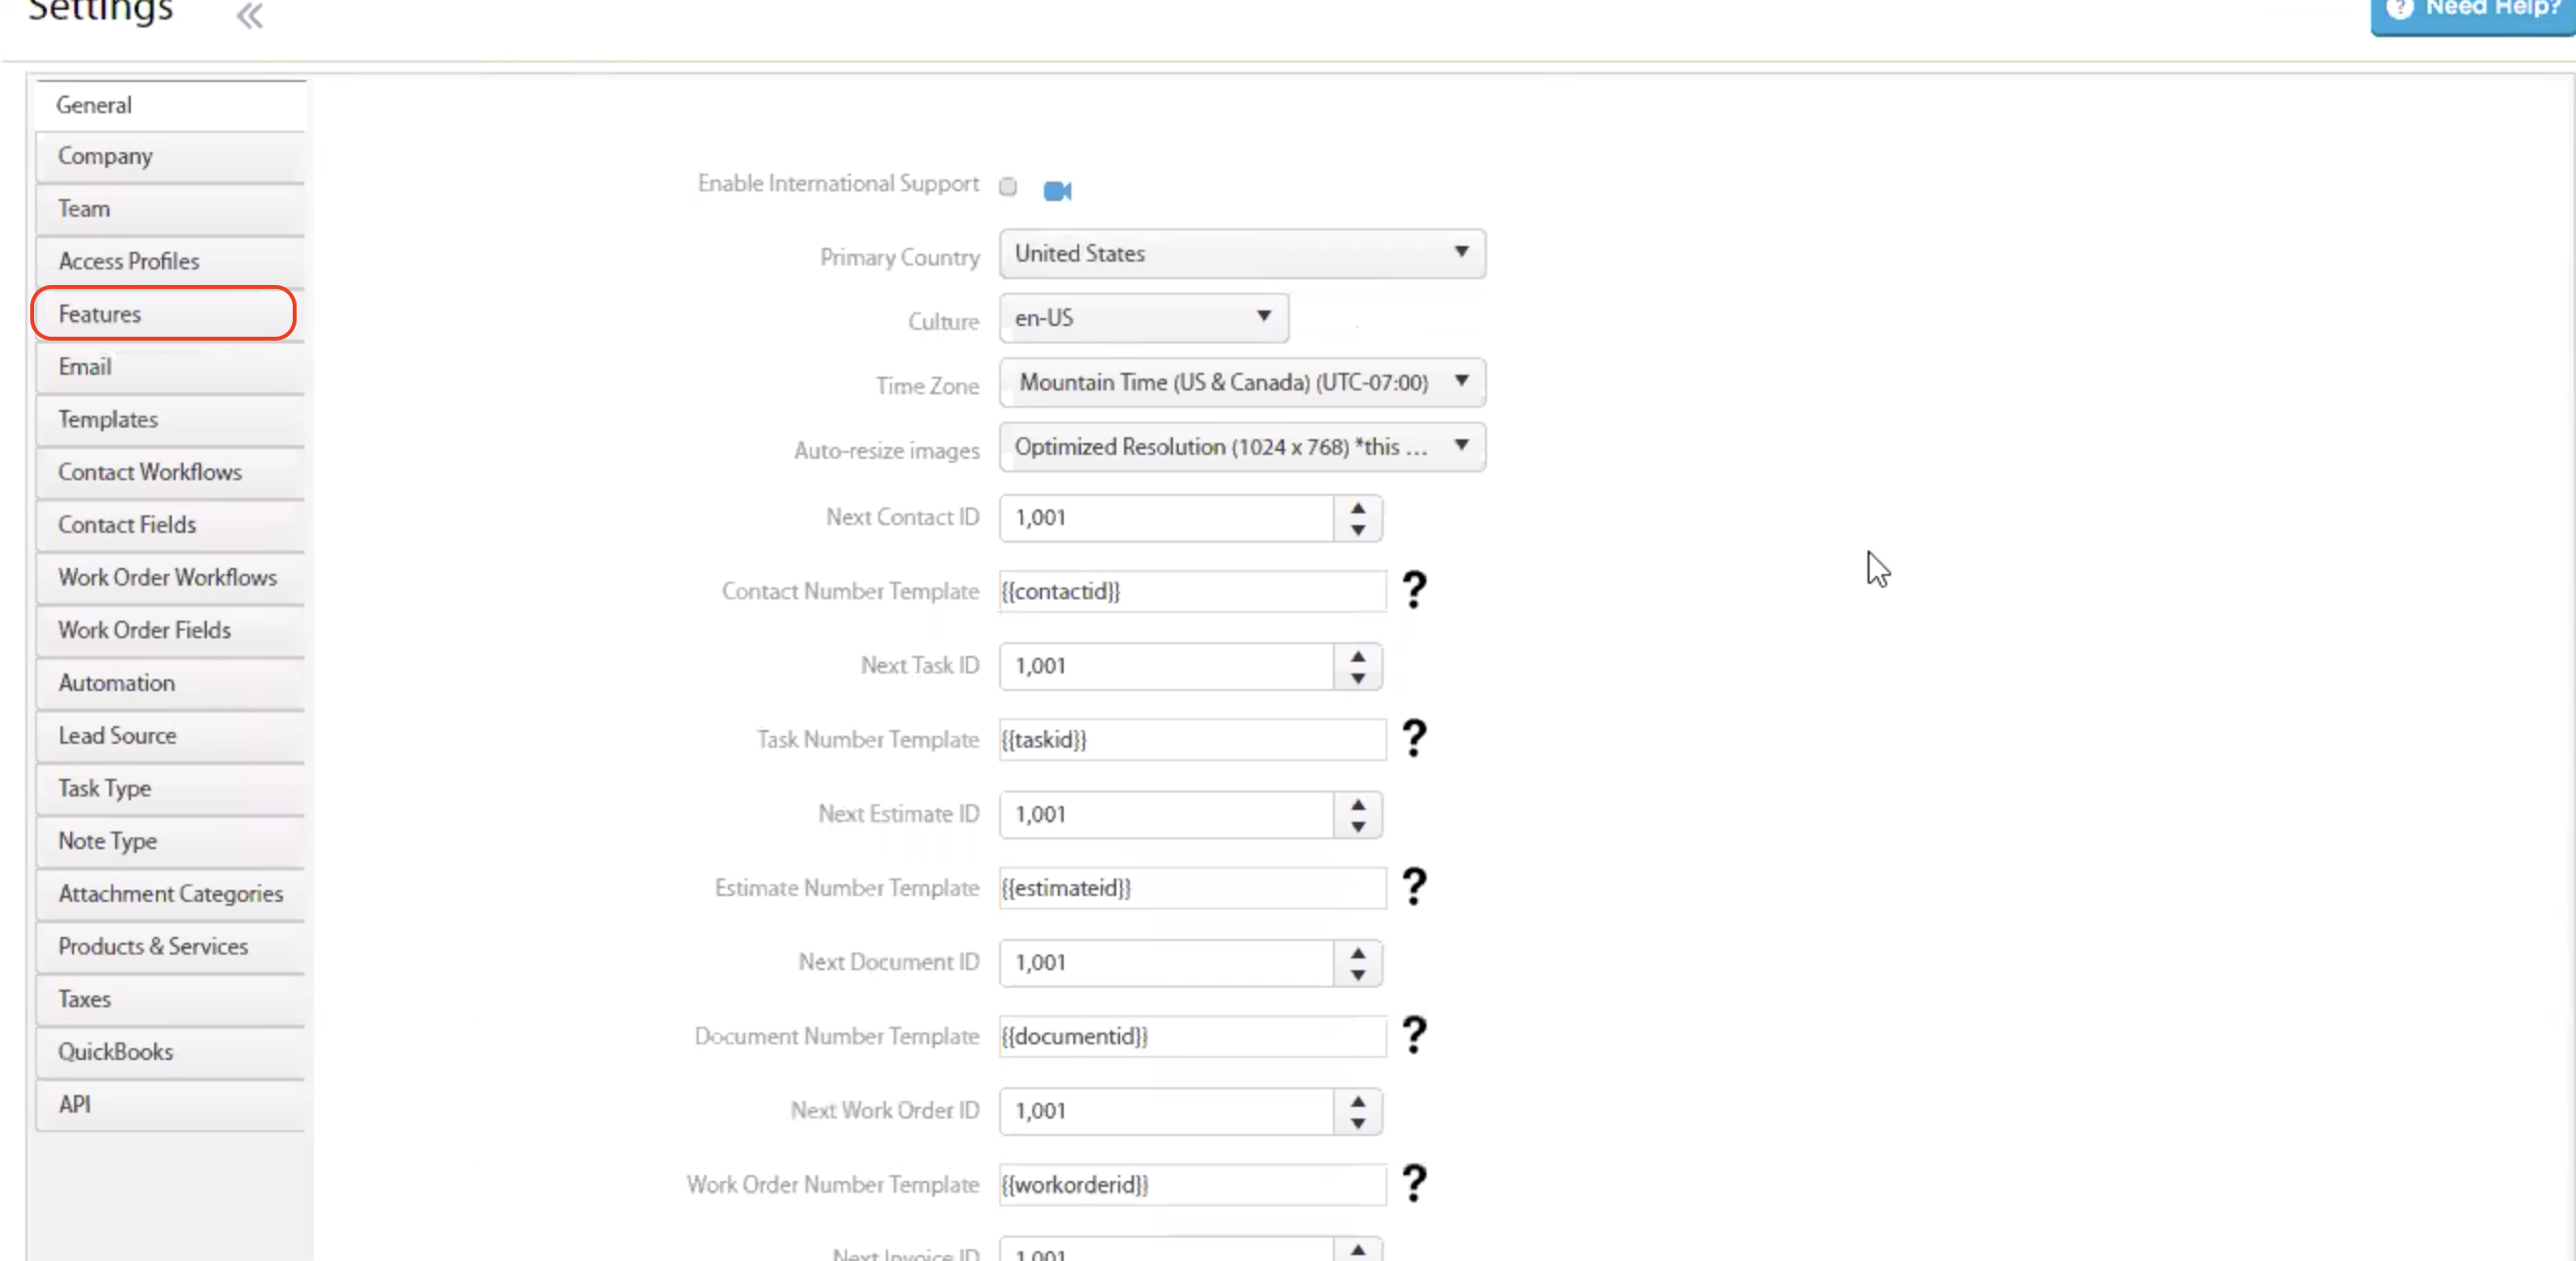The width and height of the screenshot is (2576, 1261).
Task: Collapse the Settings sidebar with the double-chevron icon
Action: click(x=249, y=16)
